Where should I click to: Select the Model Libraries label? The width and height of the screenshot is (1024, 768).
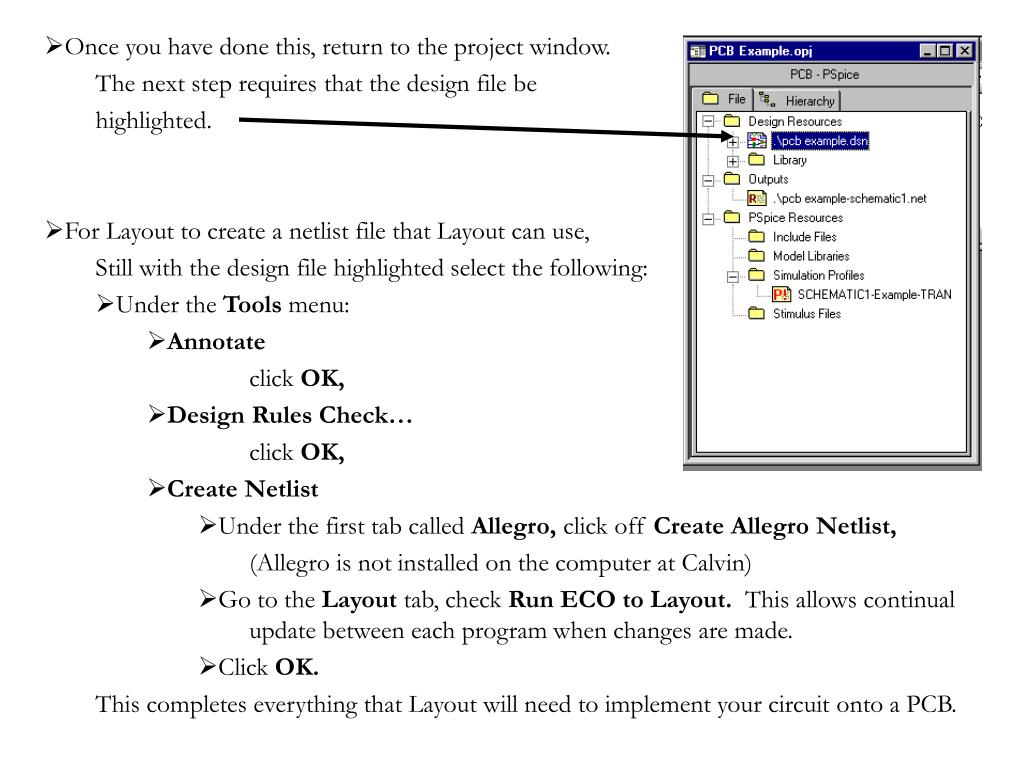tap(811, 256)
